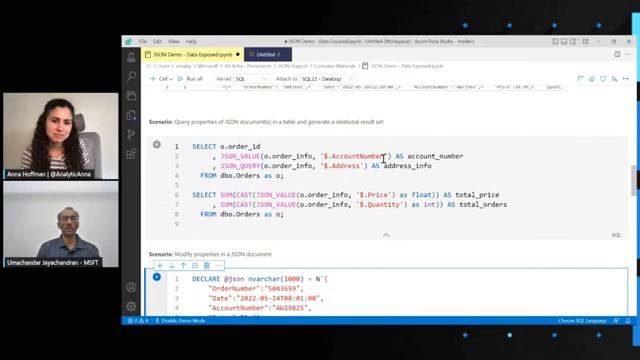This screenshot has width=640, height=360.
Task: Toggle panel layout icon in title bar
Action: [x=564, y=41]
